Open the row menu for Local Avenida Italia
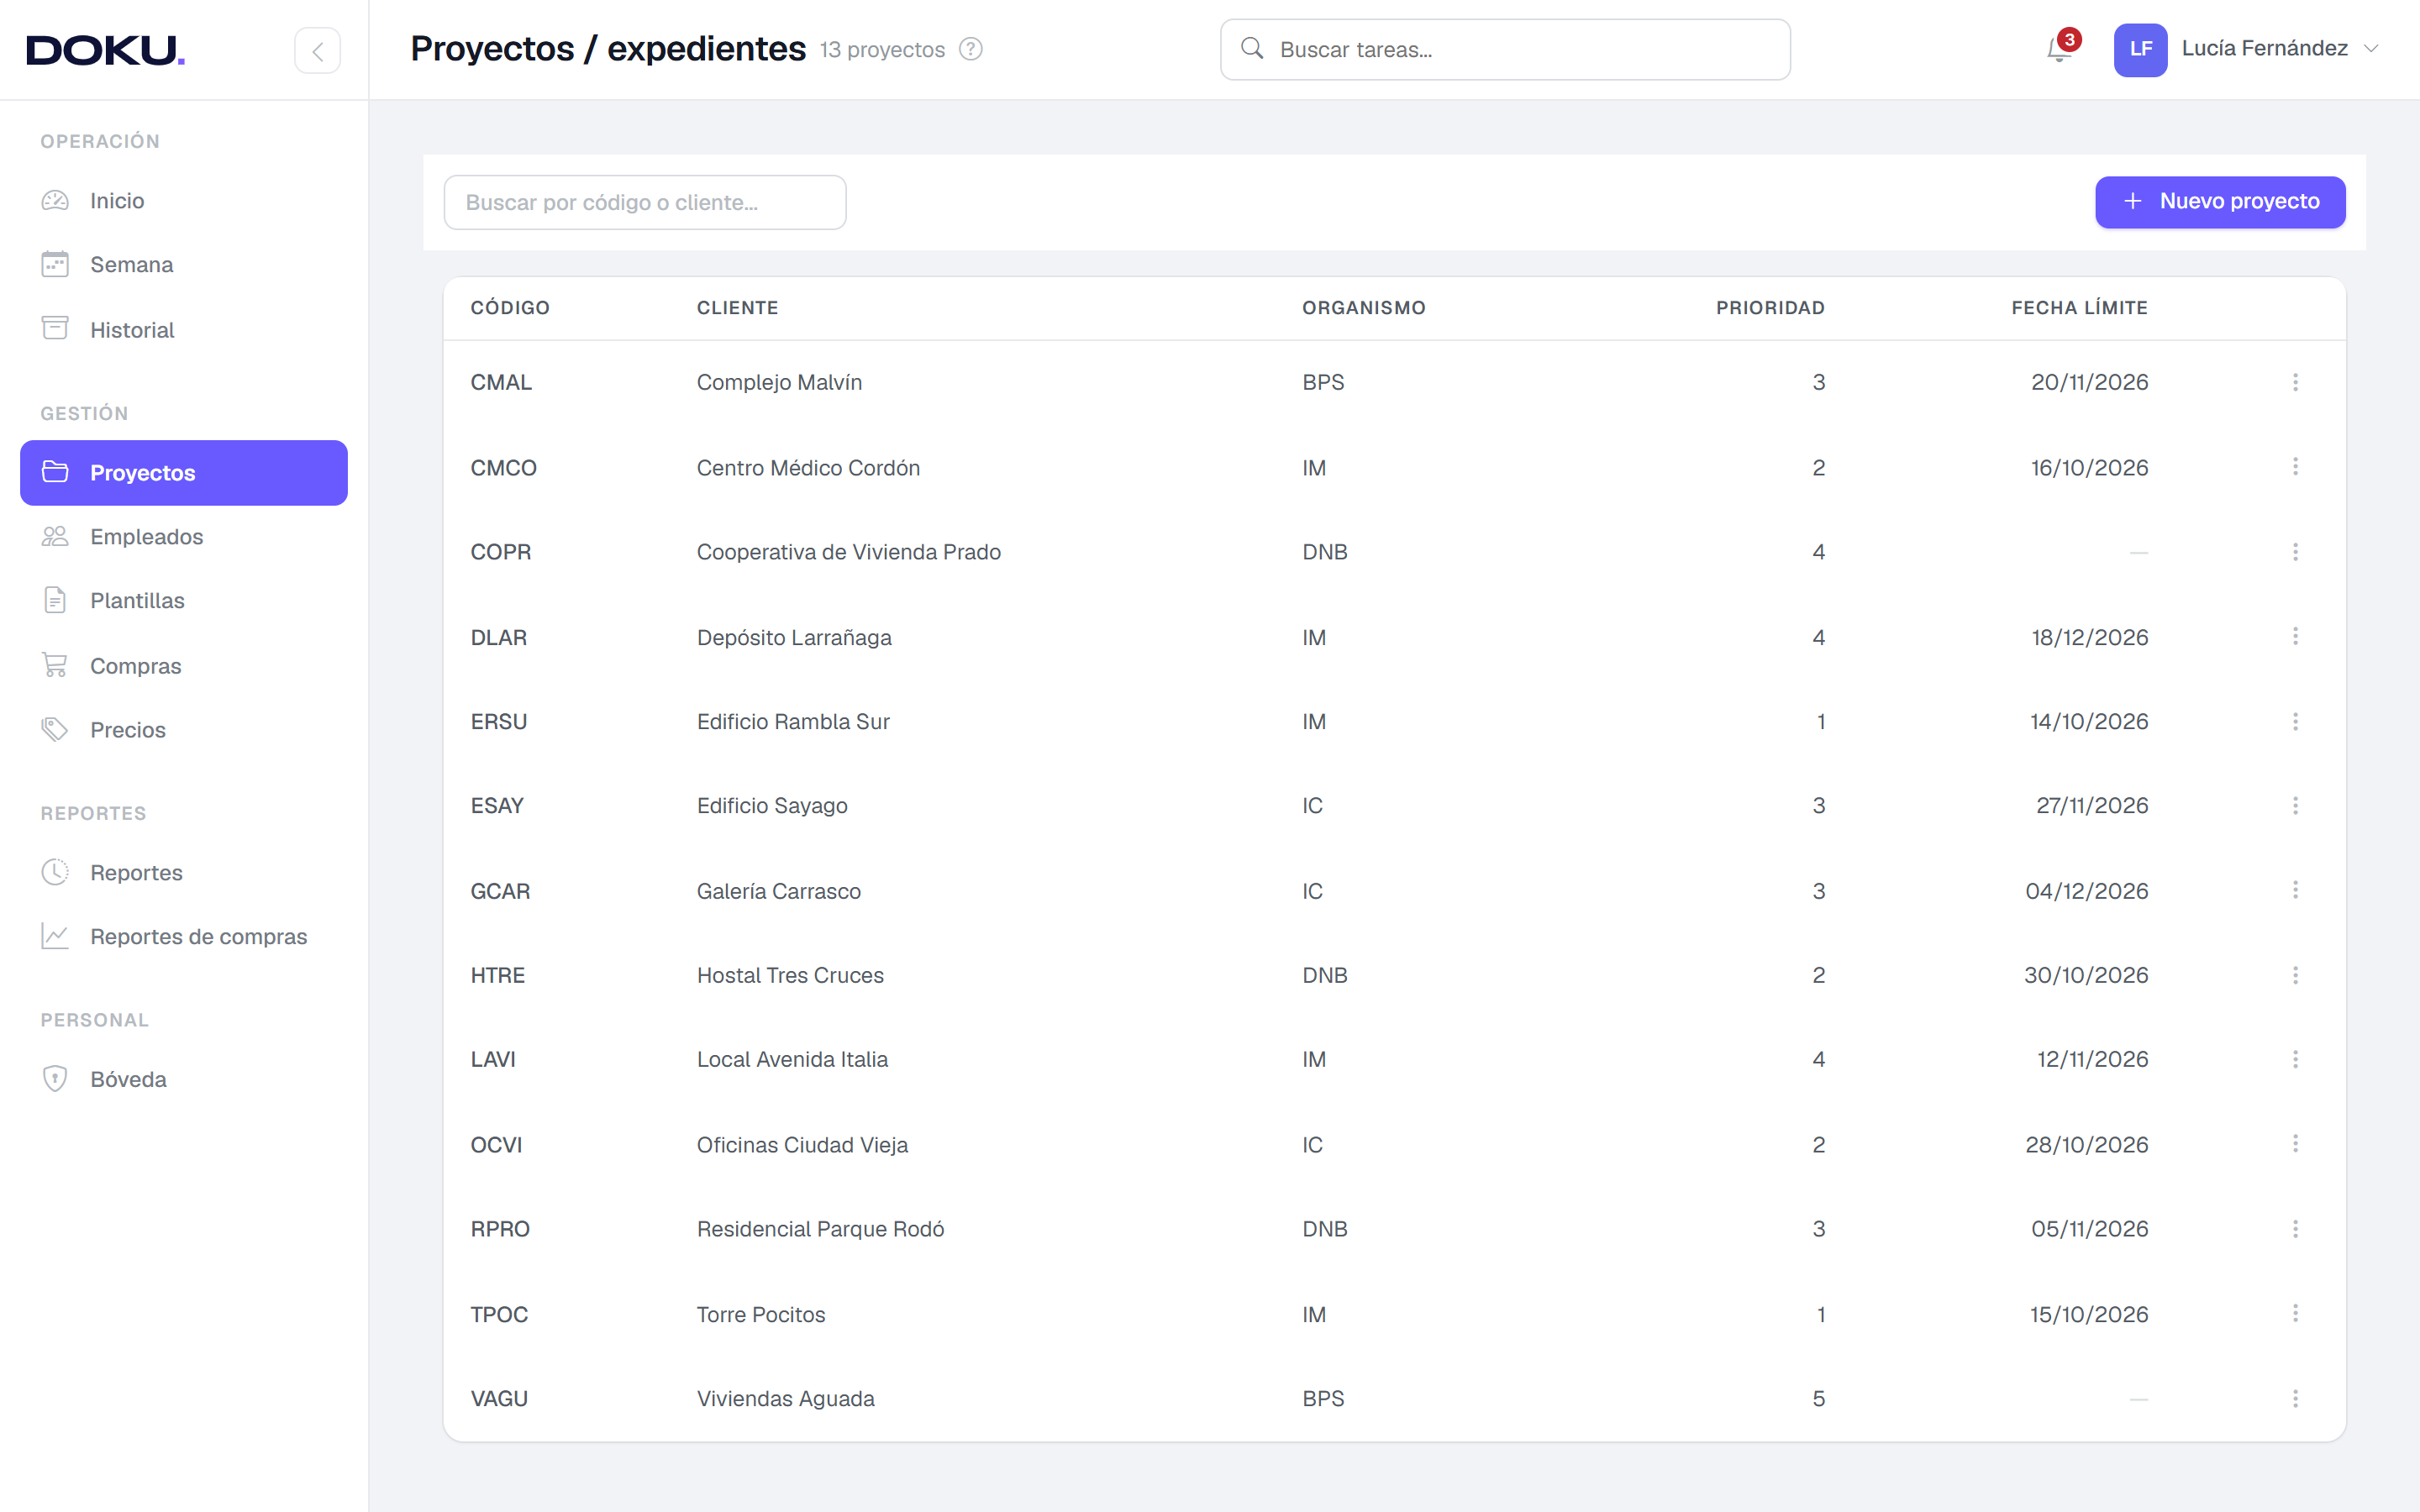Viewport: 2420px width, 1512px height. pyautogui.click(x=2295, y=1059)
